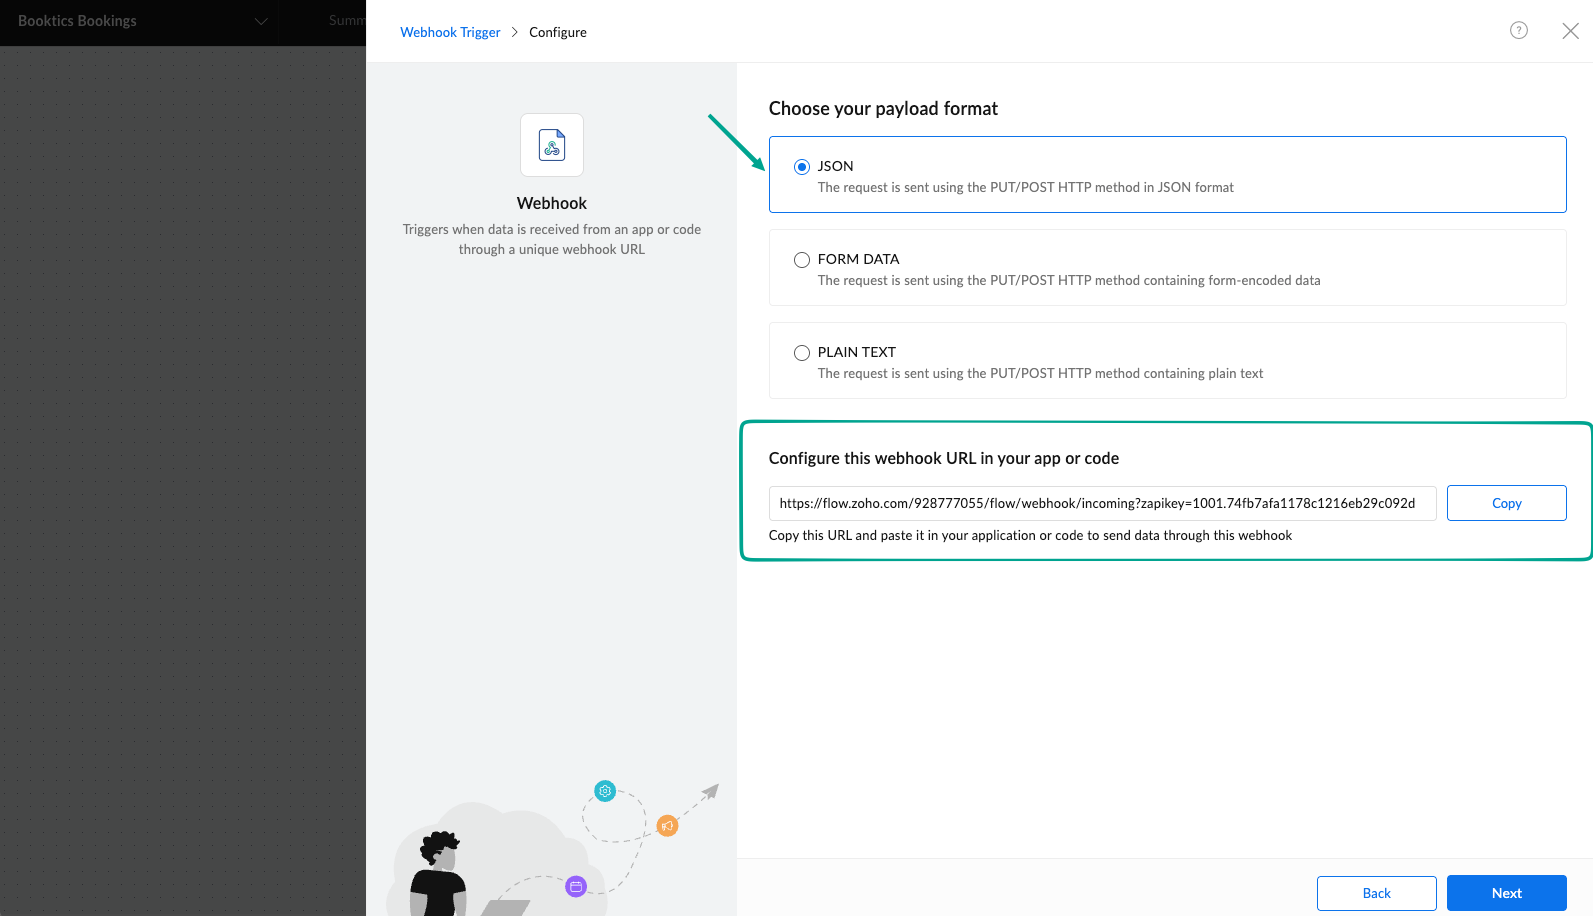The image size is (1593, 916).
Task: Select the PLAIN TEXT radio button
Action: (x=801, y=353)
